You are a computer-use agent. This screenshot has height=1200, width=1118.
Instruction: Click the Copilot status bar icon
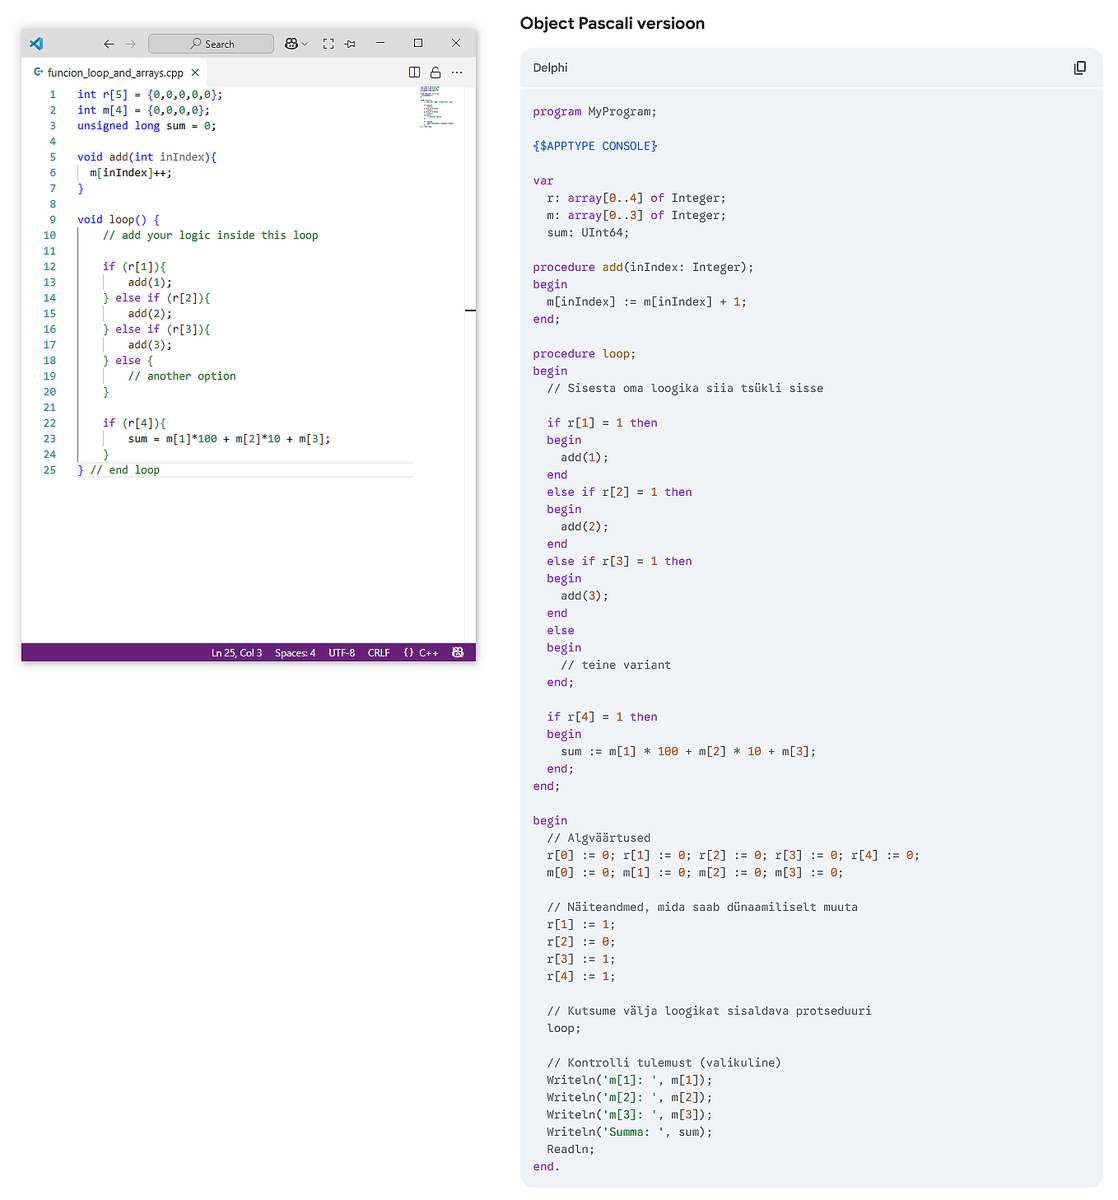click(x=458, y=653)
